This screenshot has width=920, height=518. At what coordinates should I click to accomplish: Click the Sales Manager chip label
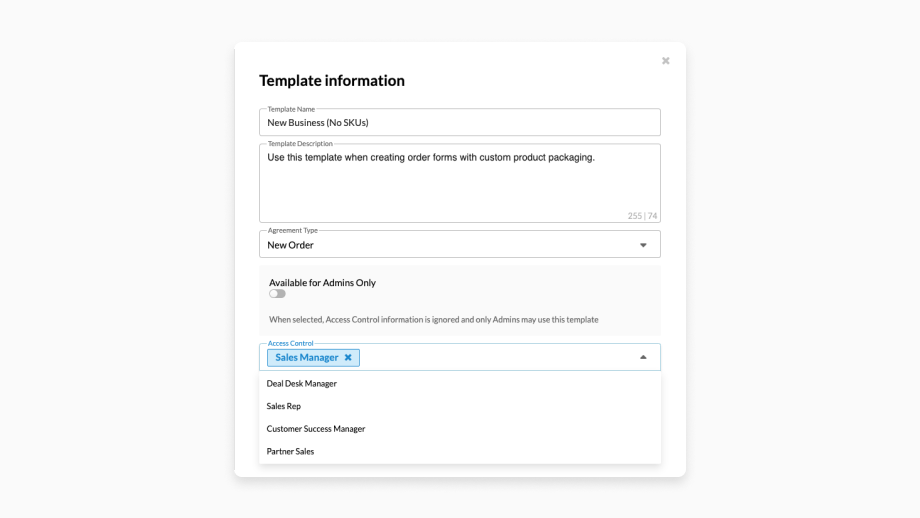point(307,357)
